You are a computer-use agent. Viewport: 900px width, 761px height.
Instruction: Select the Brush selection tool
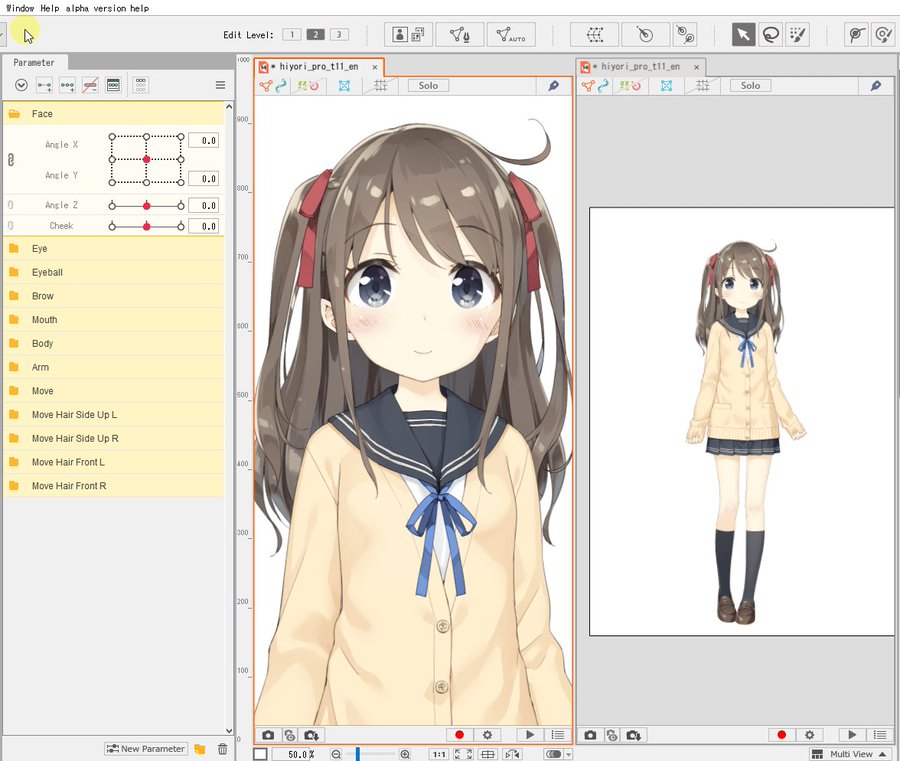797,35
